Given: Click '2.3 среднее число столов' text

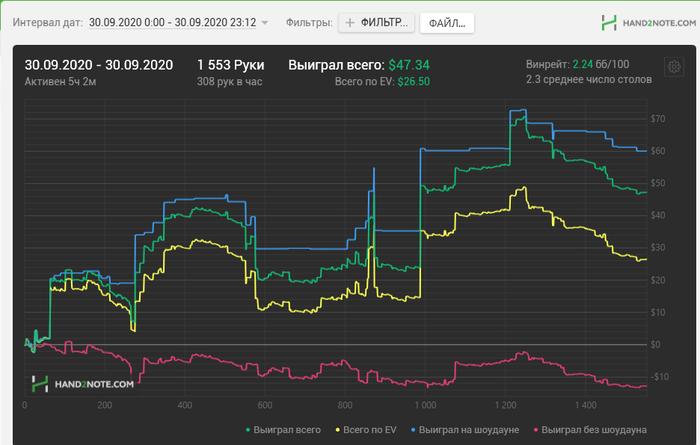Looking at the screenshot, I should 589,79.
